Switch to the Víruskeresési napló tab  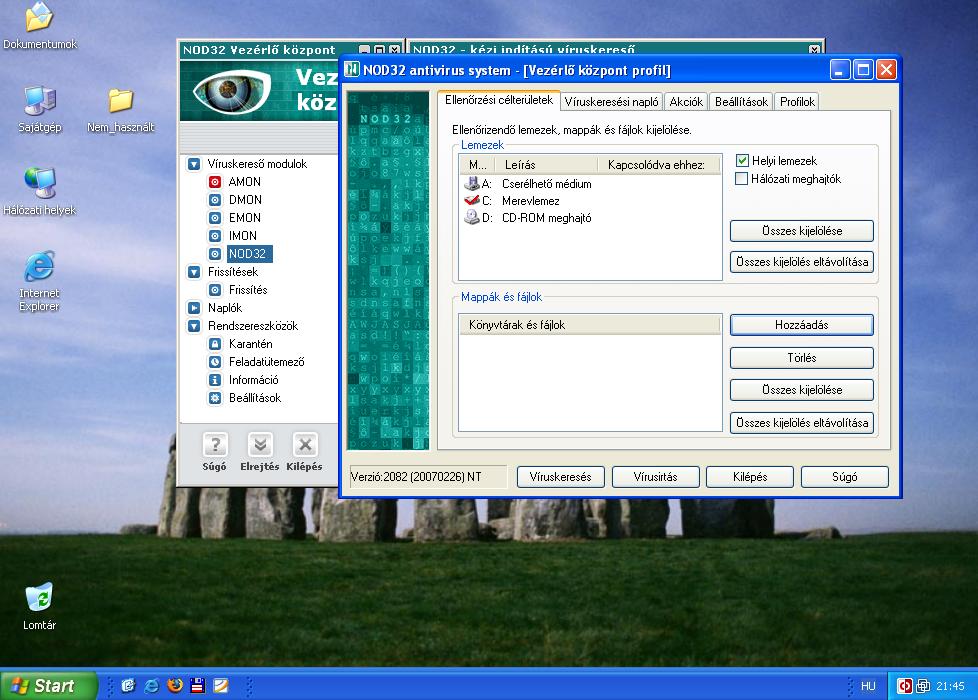coord(611,102)
